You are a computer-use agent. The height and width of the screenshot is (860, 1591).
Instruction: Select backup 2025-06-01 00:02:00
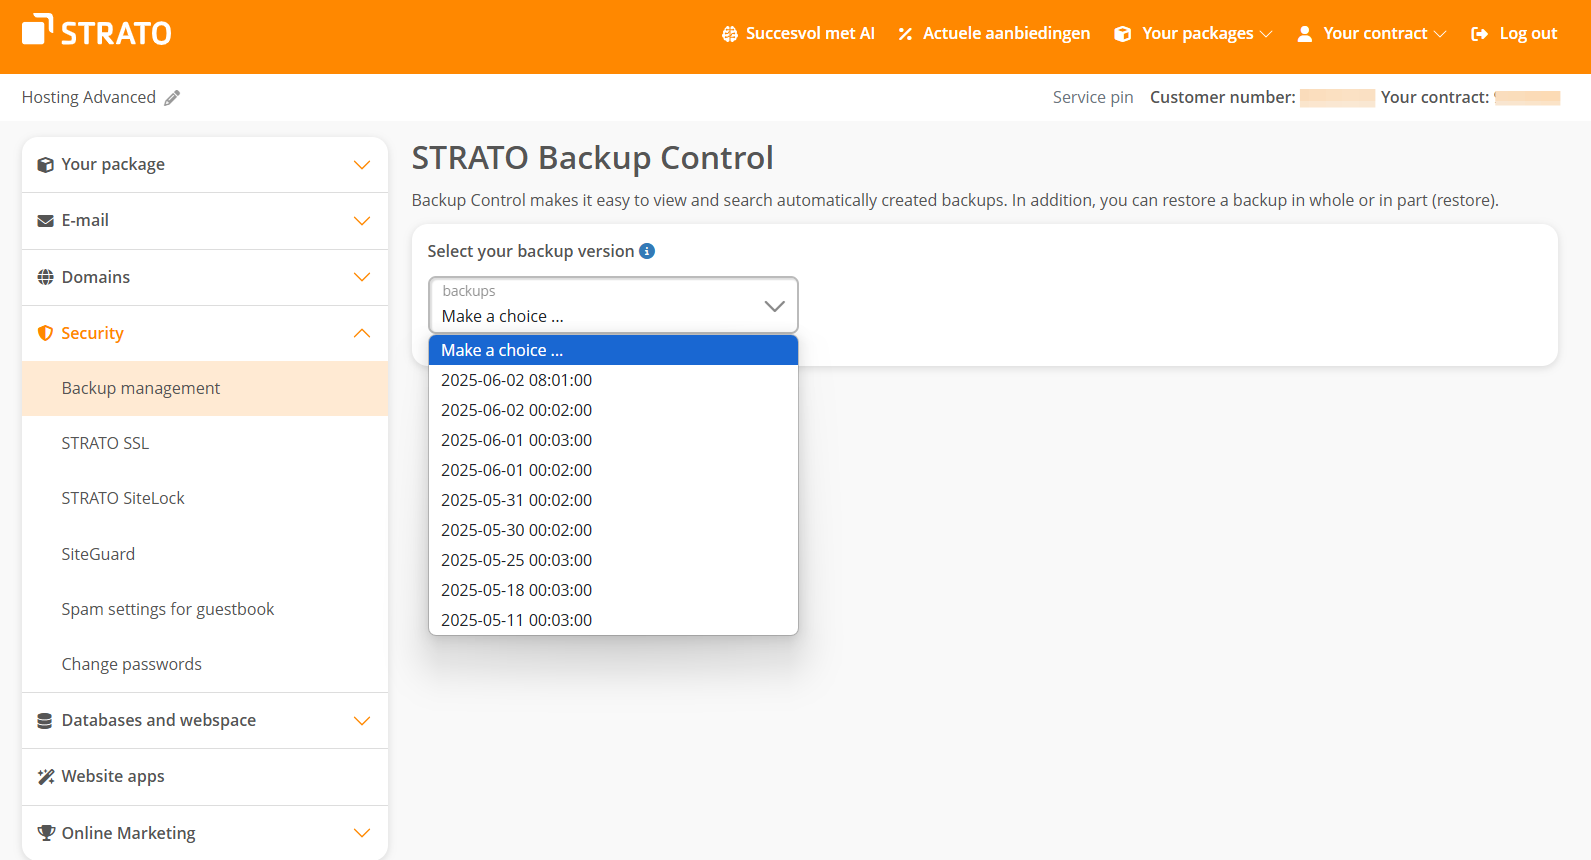pyautogui.click(x=613, y=470)
